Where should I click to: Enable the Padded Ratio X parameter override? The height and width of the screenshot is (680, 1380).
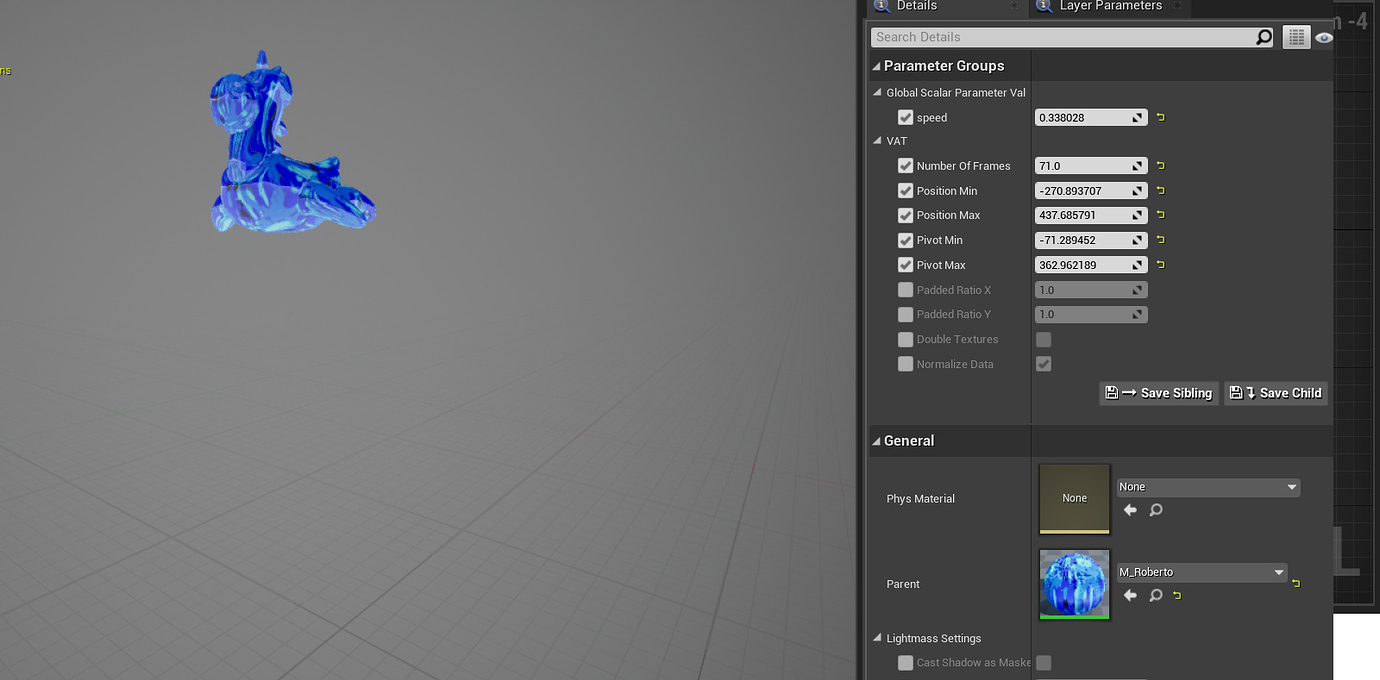906,289
